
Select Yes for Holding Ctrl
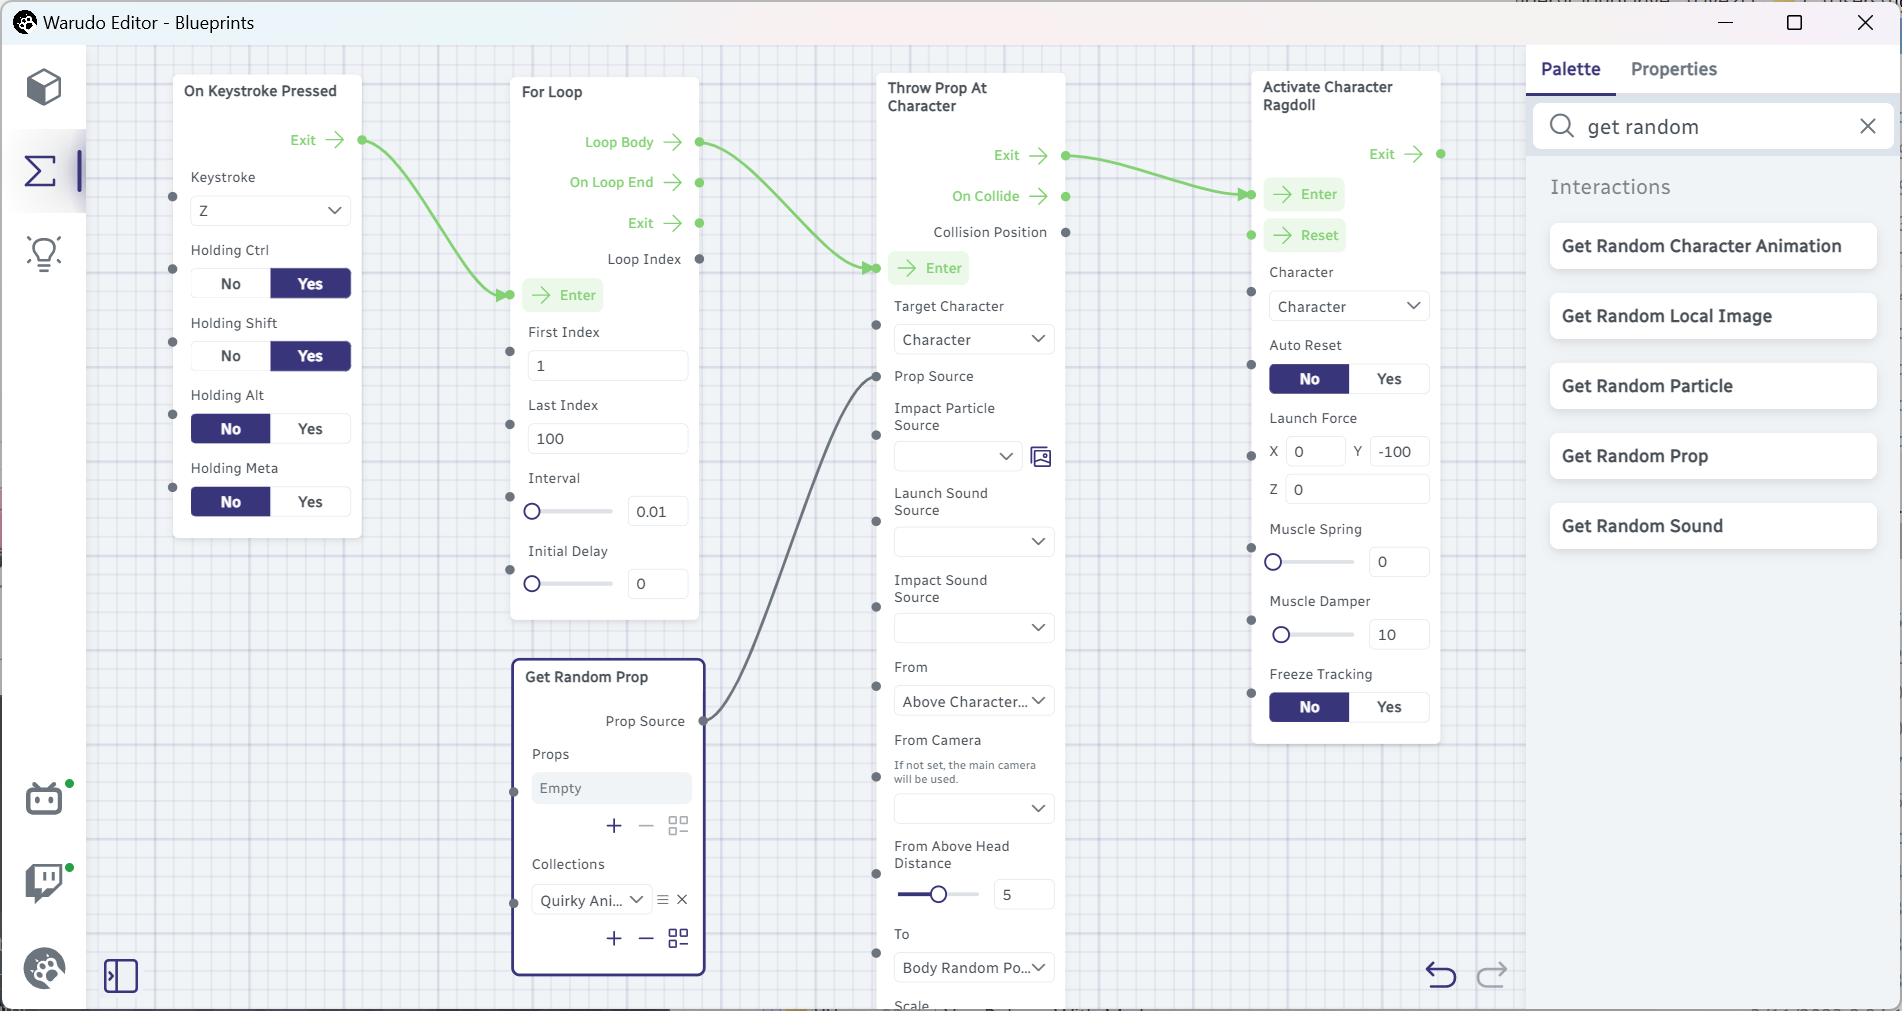point(310,284)
